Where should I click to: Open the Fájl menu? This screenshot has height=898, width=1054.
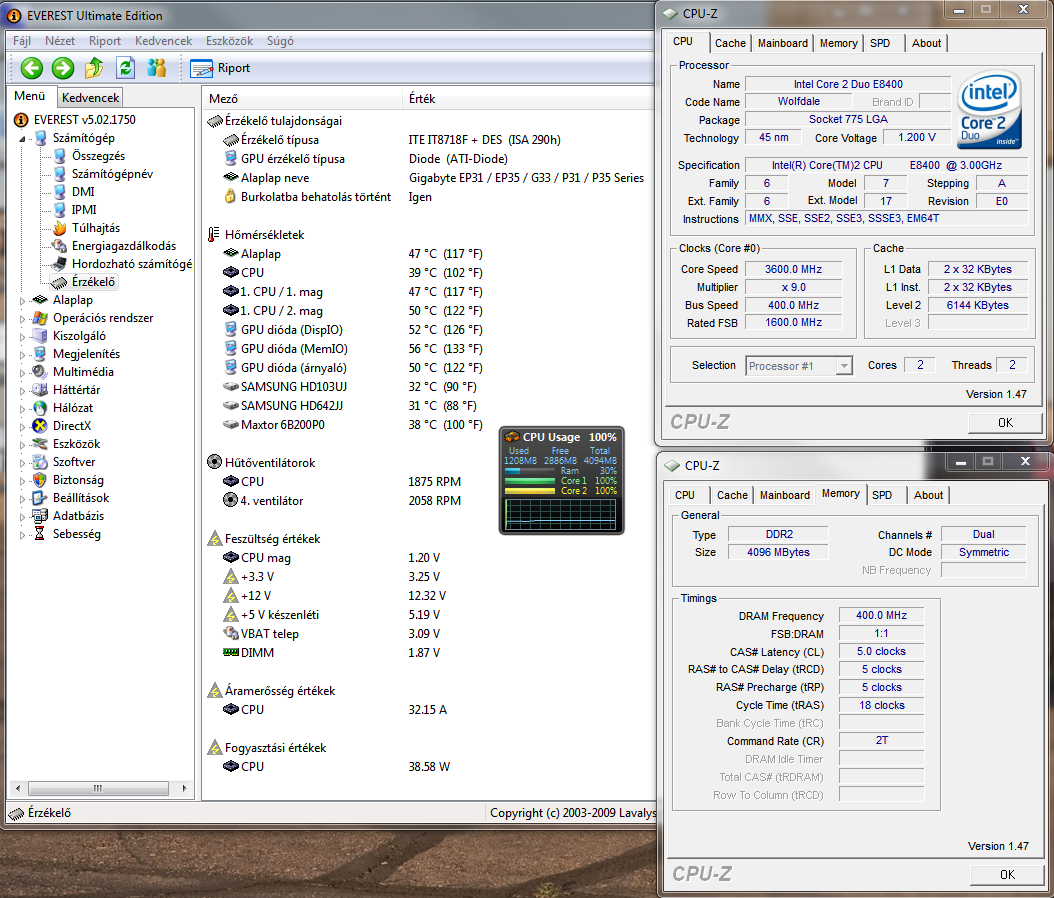pos(22,41)
